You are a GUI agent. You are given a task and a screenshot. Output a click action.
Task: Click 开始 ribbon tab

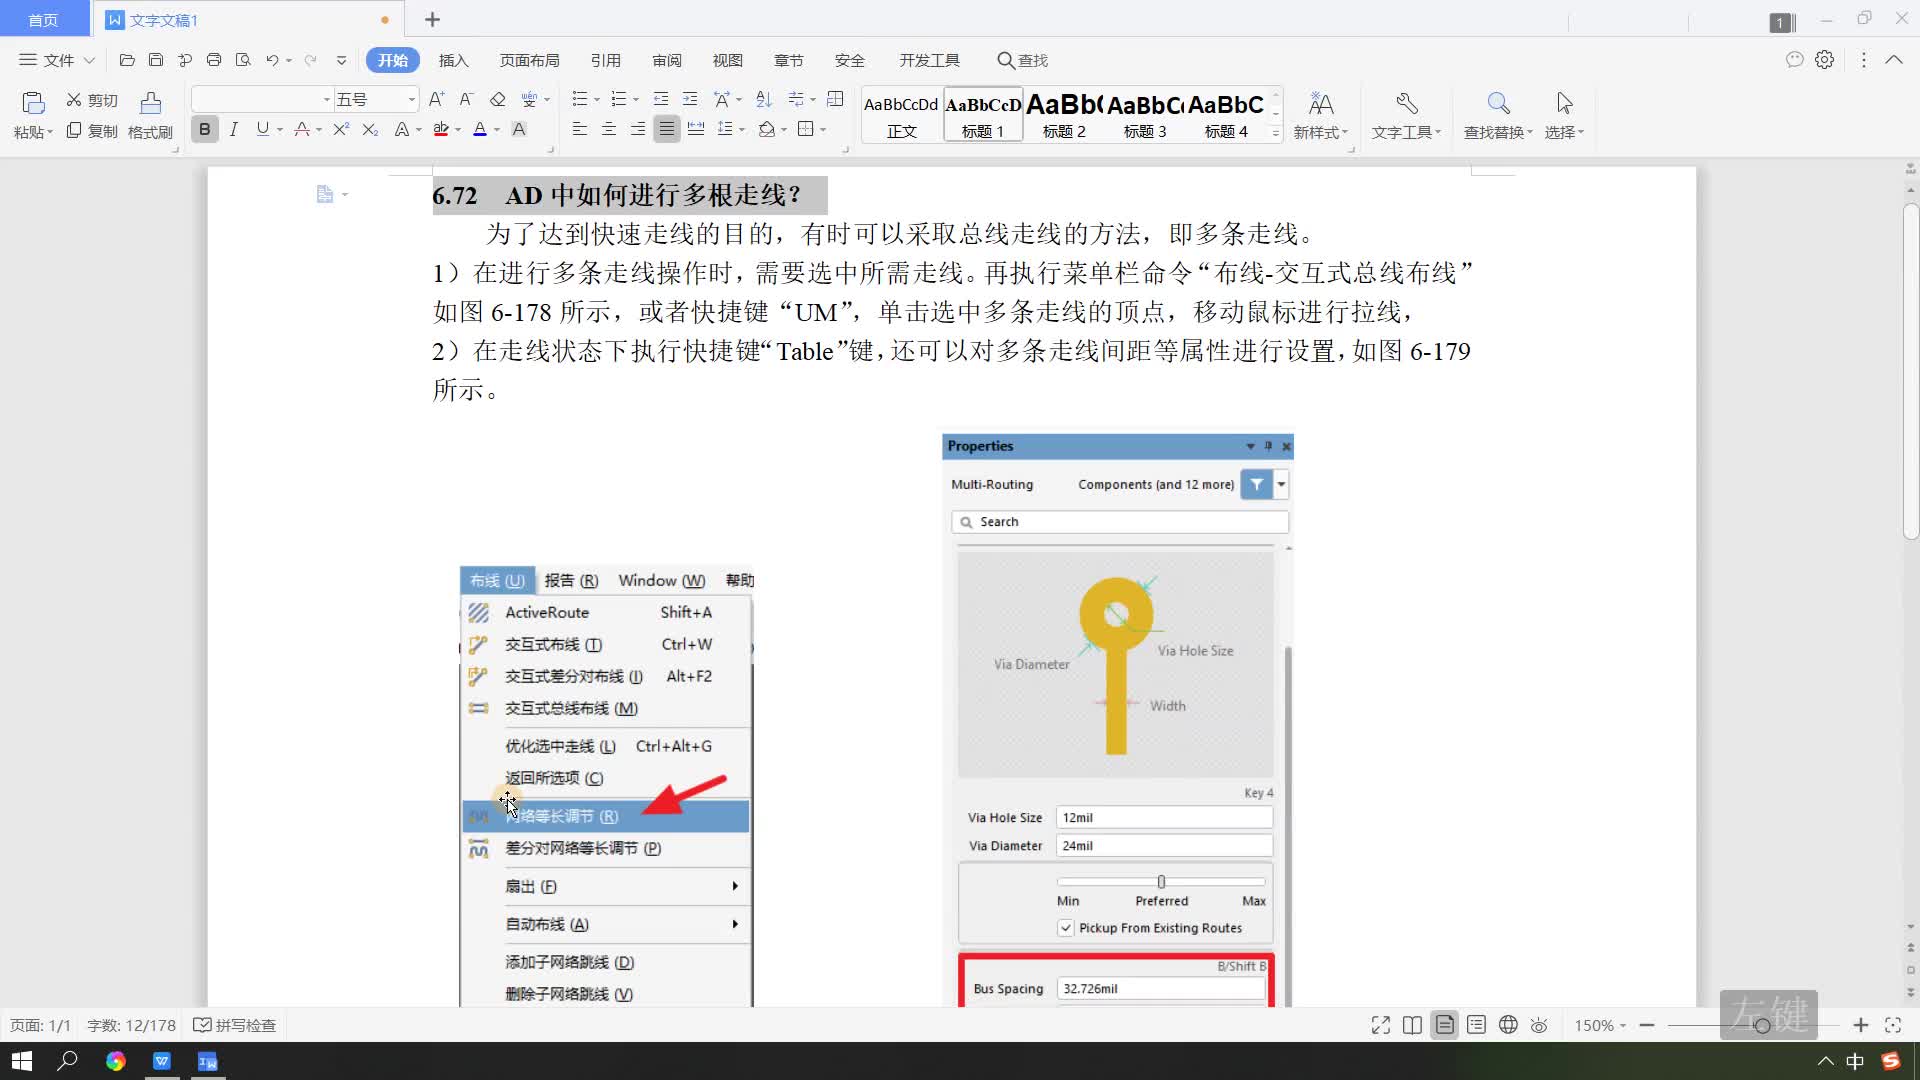(x=393, y=59)
